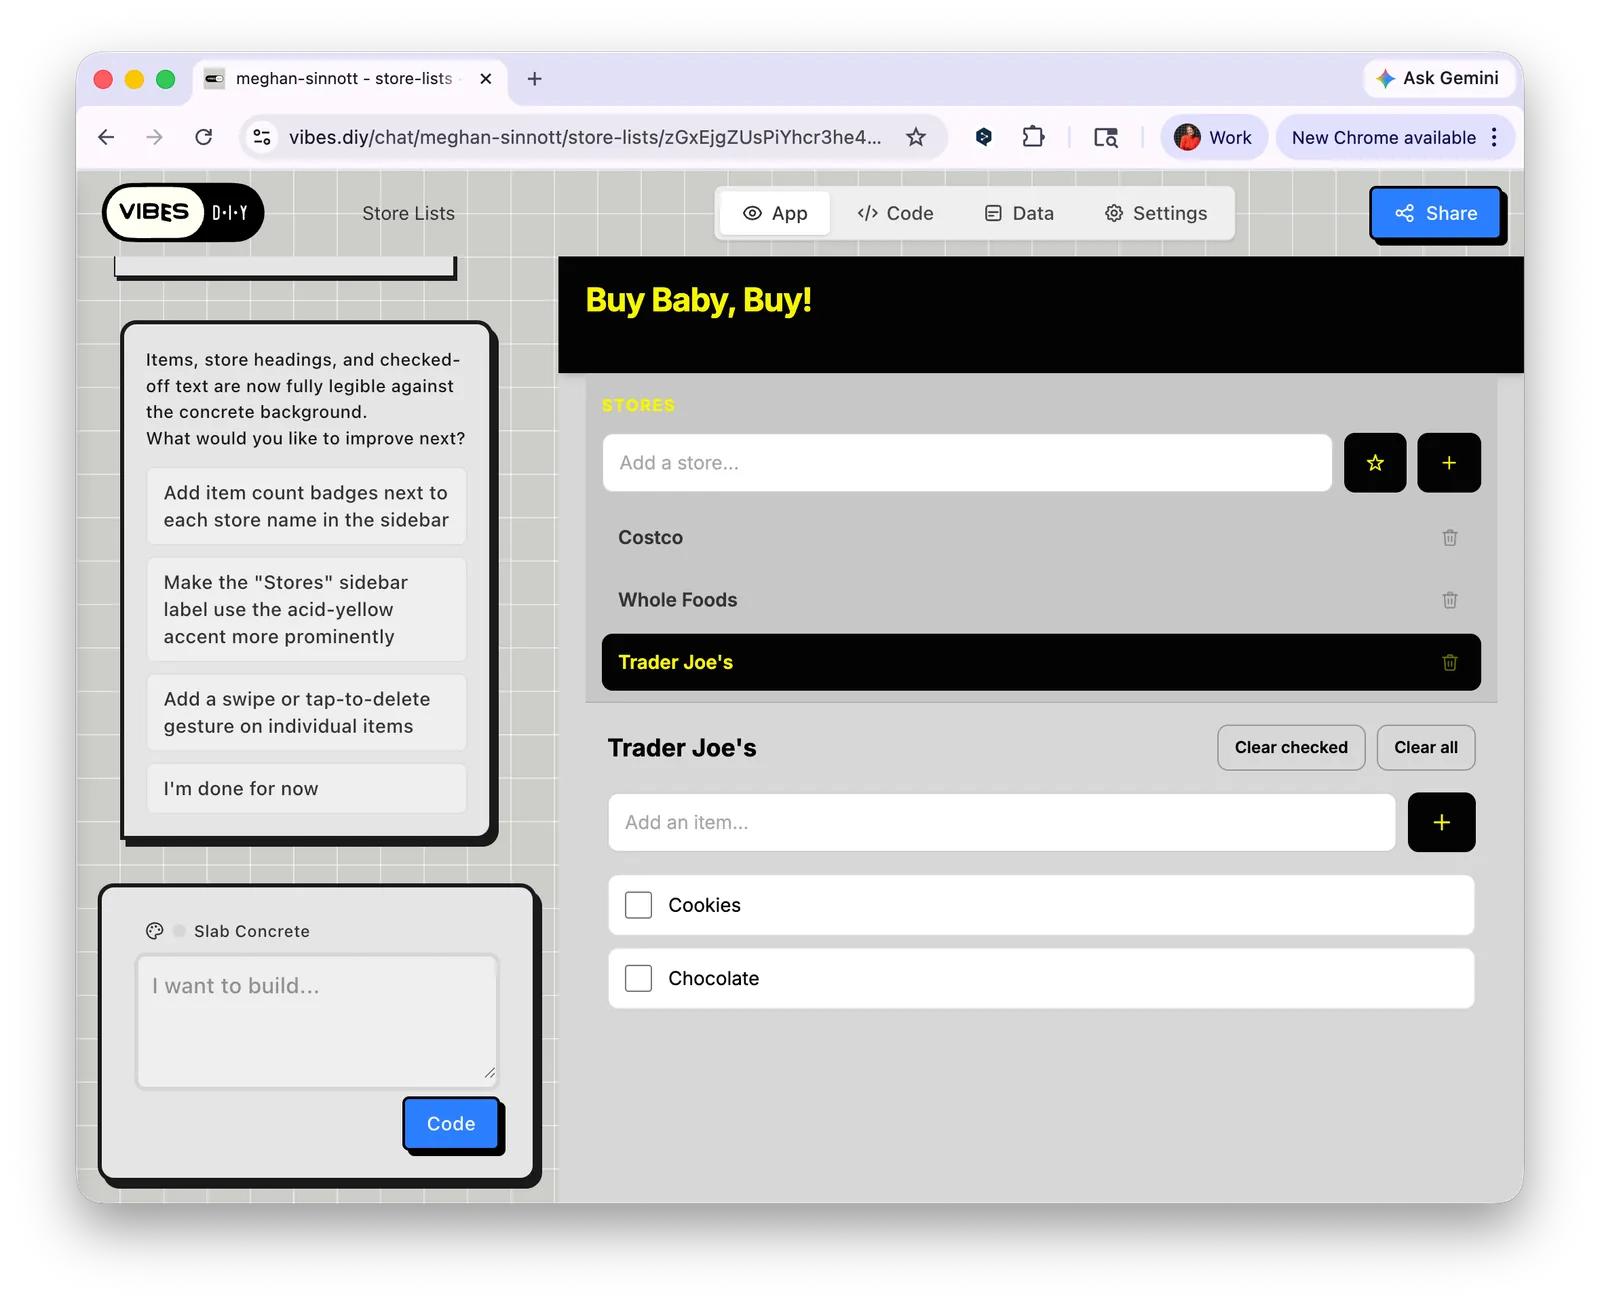Click the yellow star button beside Add a store
Viewport: 1600px width, 1304px height.
[x=1375, y=463]
